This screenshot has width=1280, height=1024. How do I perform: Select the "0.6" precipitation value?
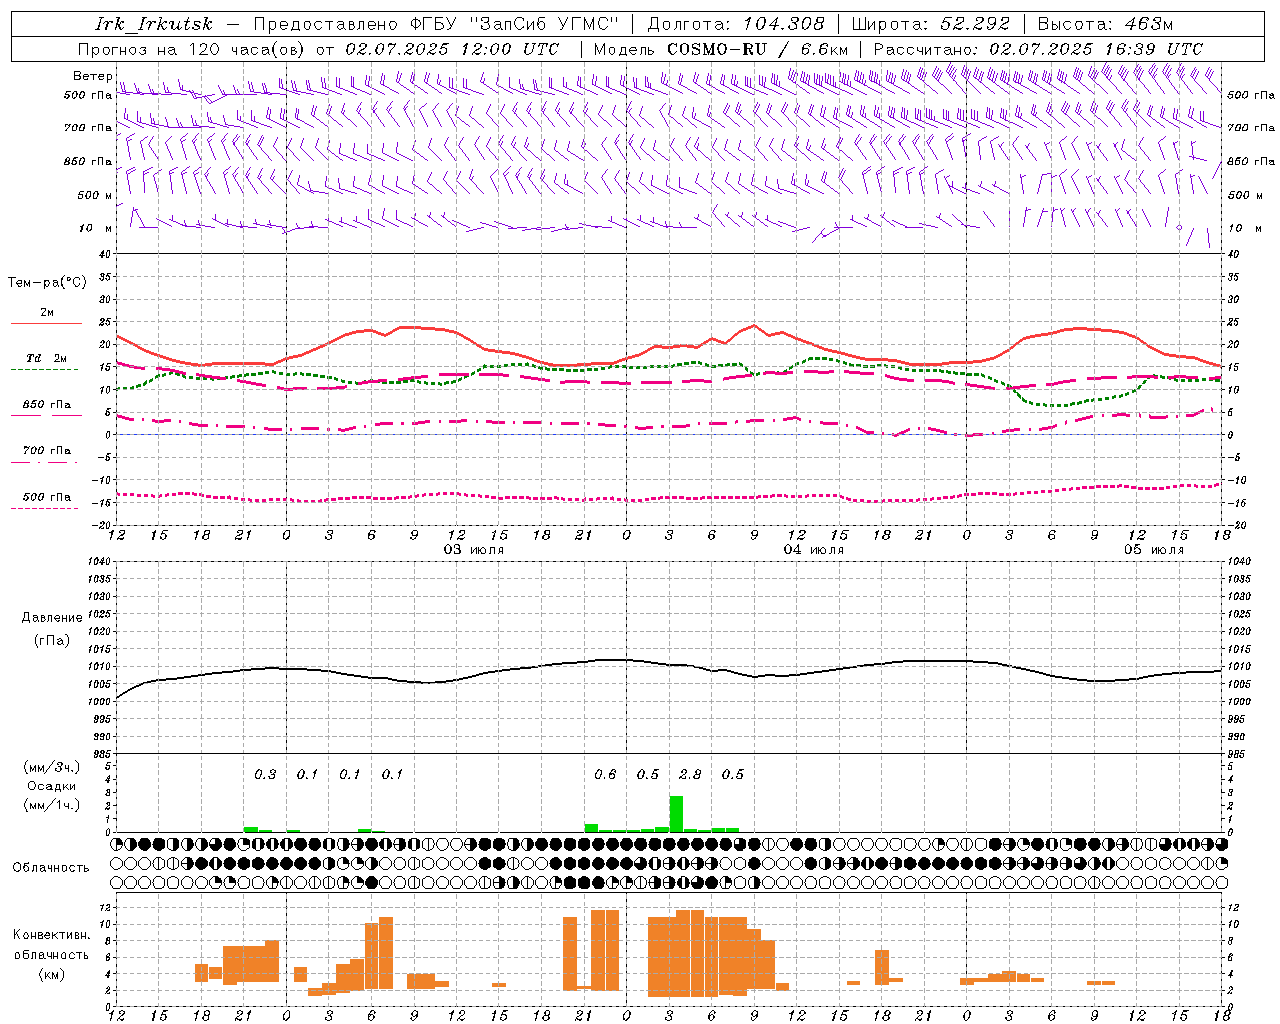pos(605,775)
